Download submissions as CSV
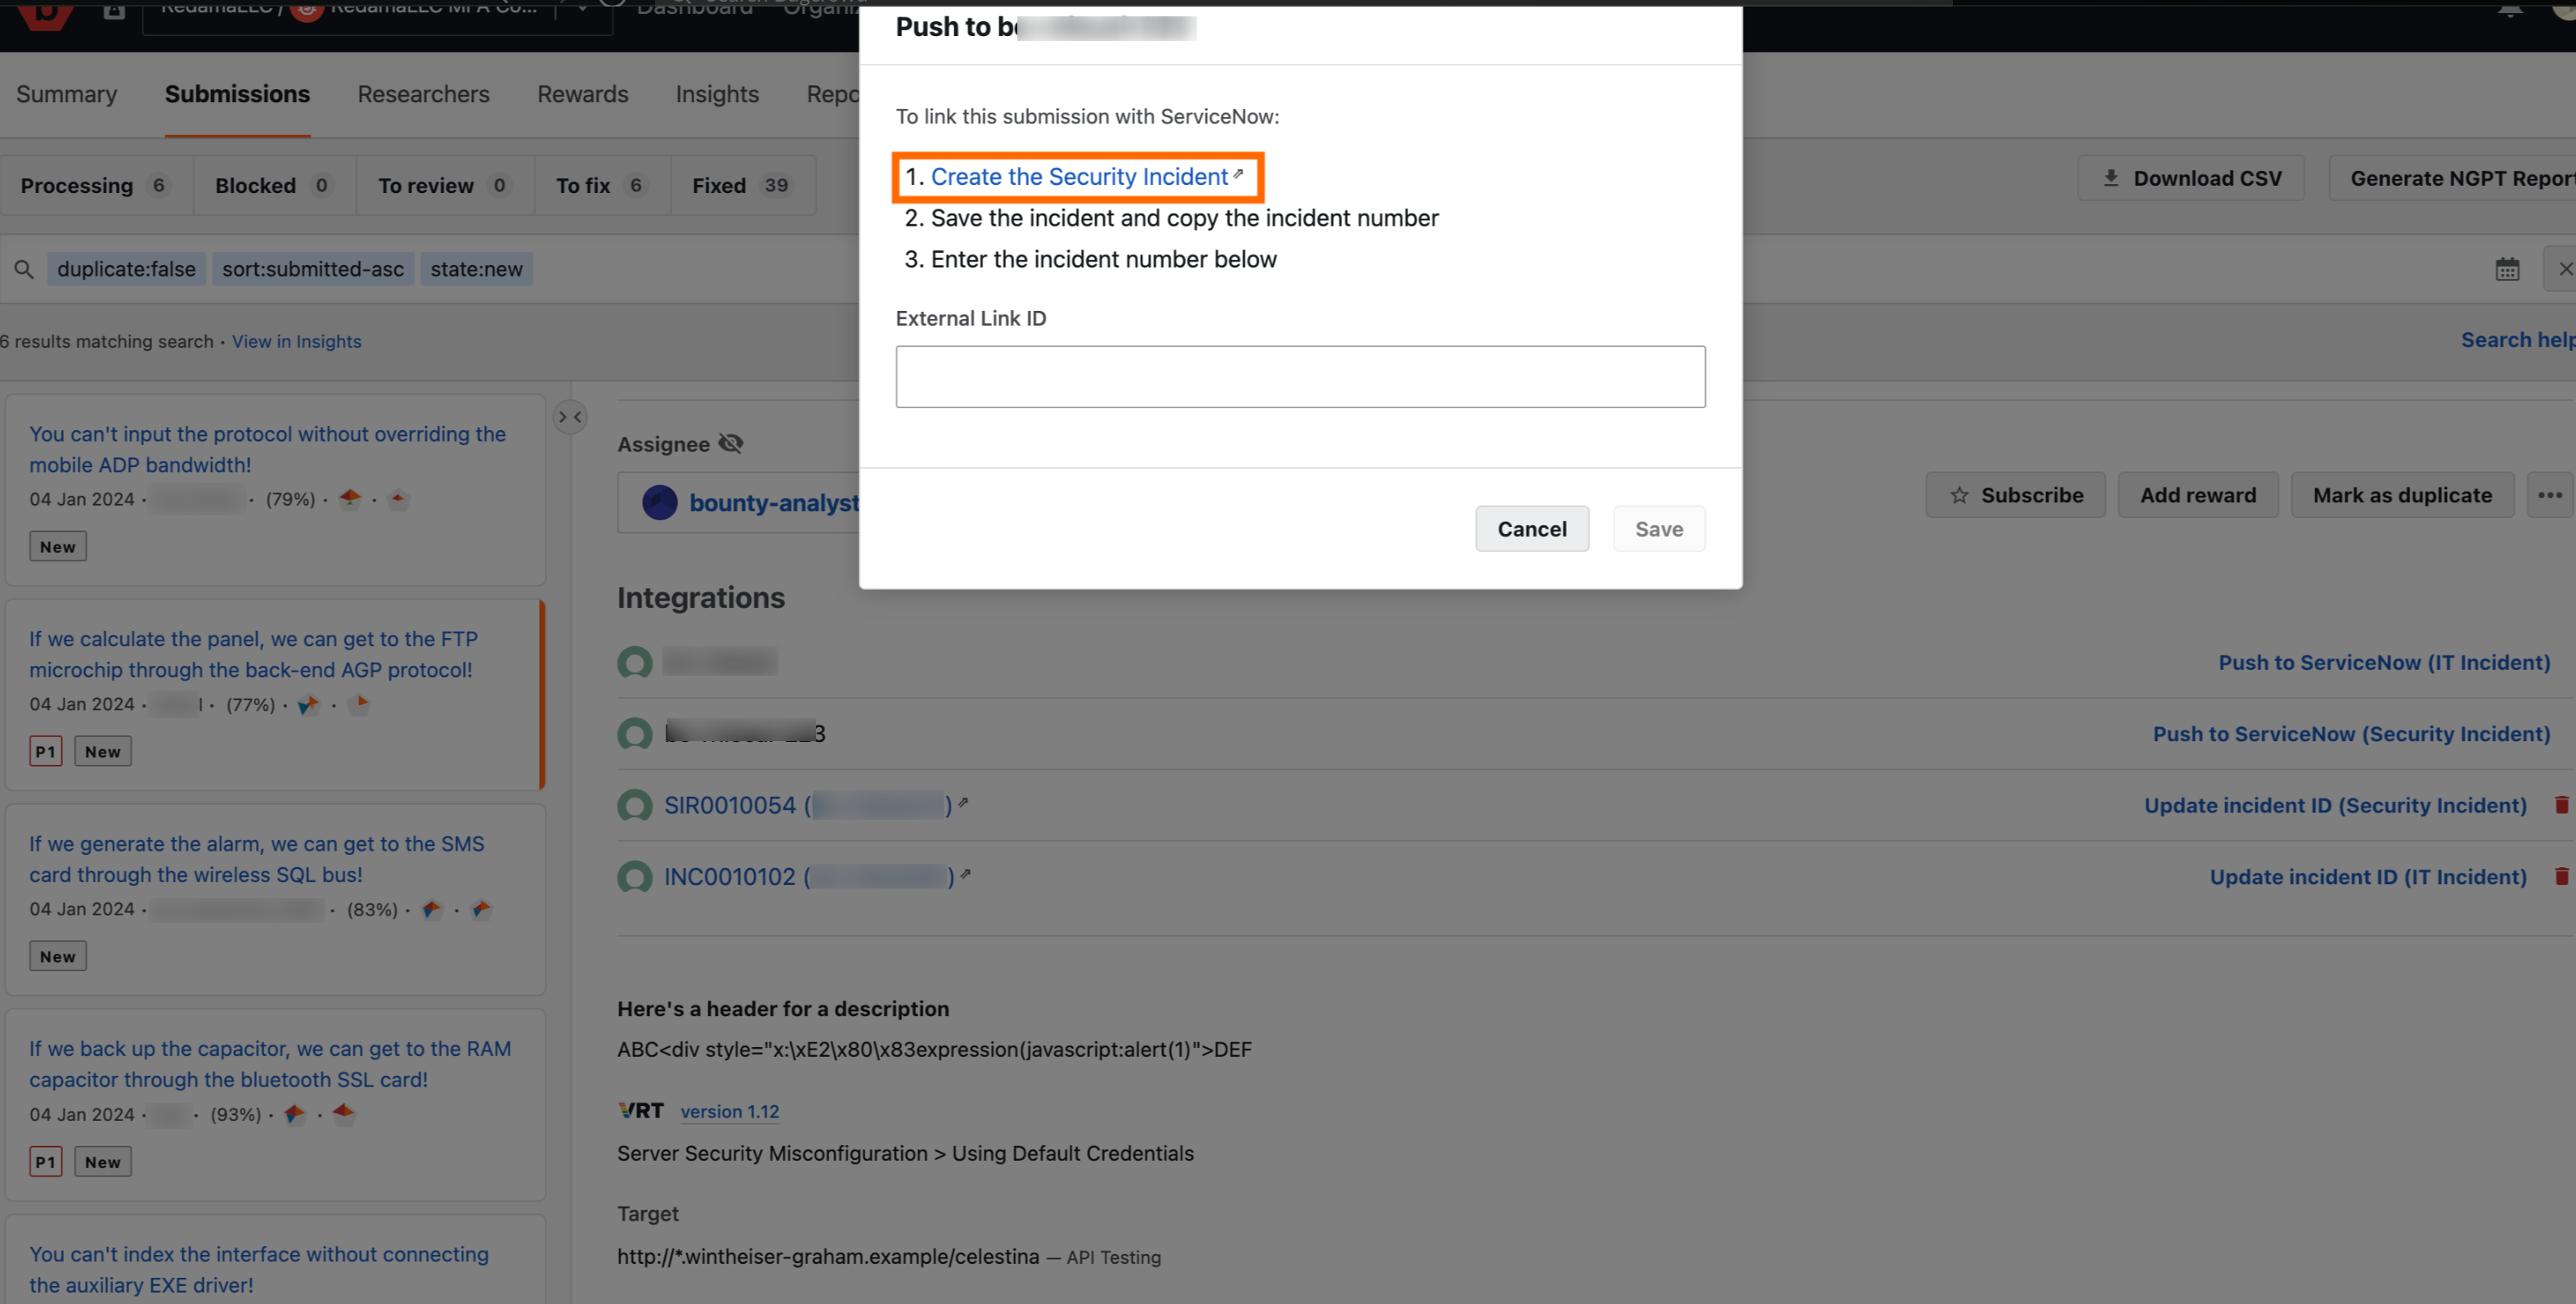 coord(2191,178)
